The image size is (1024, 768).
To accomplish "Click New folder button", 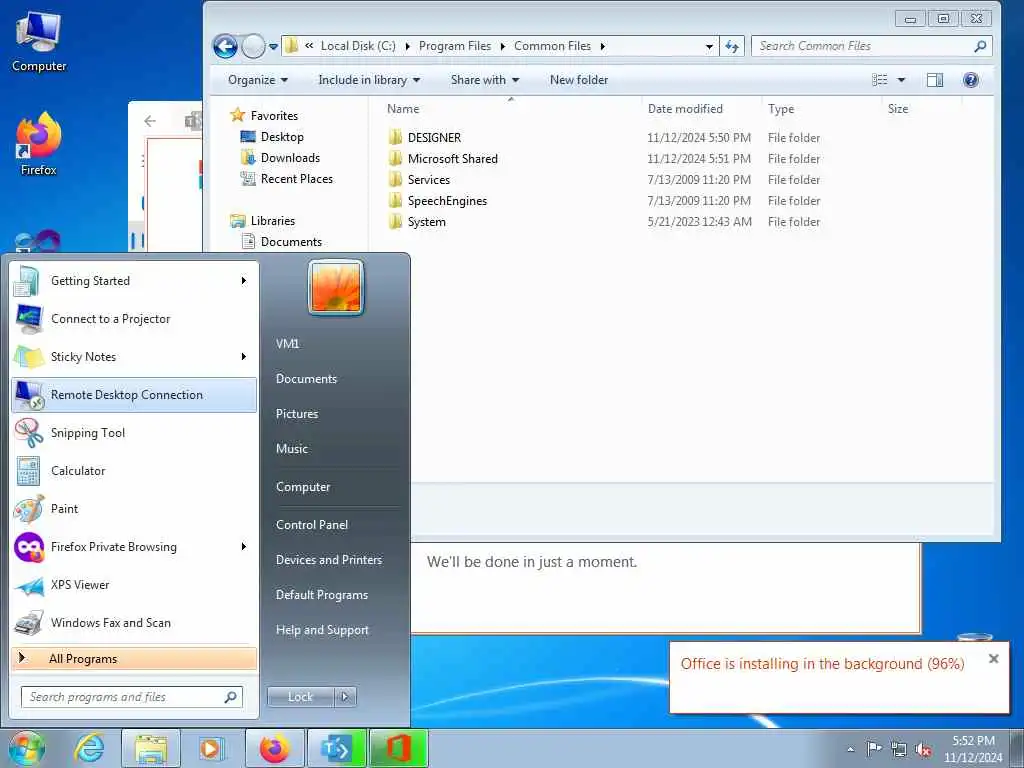I will pyautogui.click(x=579, y=80).
